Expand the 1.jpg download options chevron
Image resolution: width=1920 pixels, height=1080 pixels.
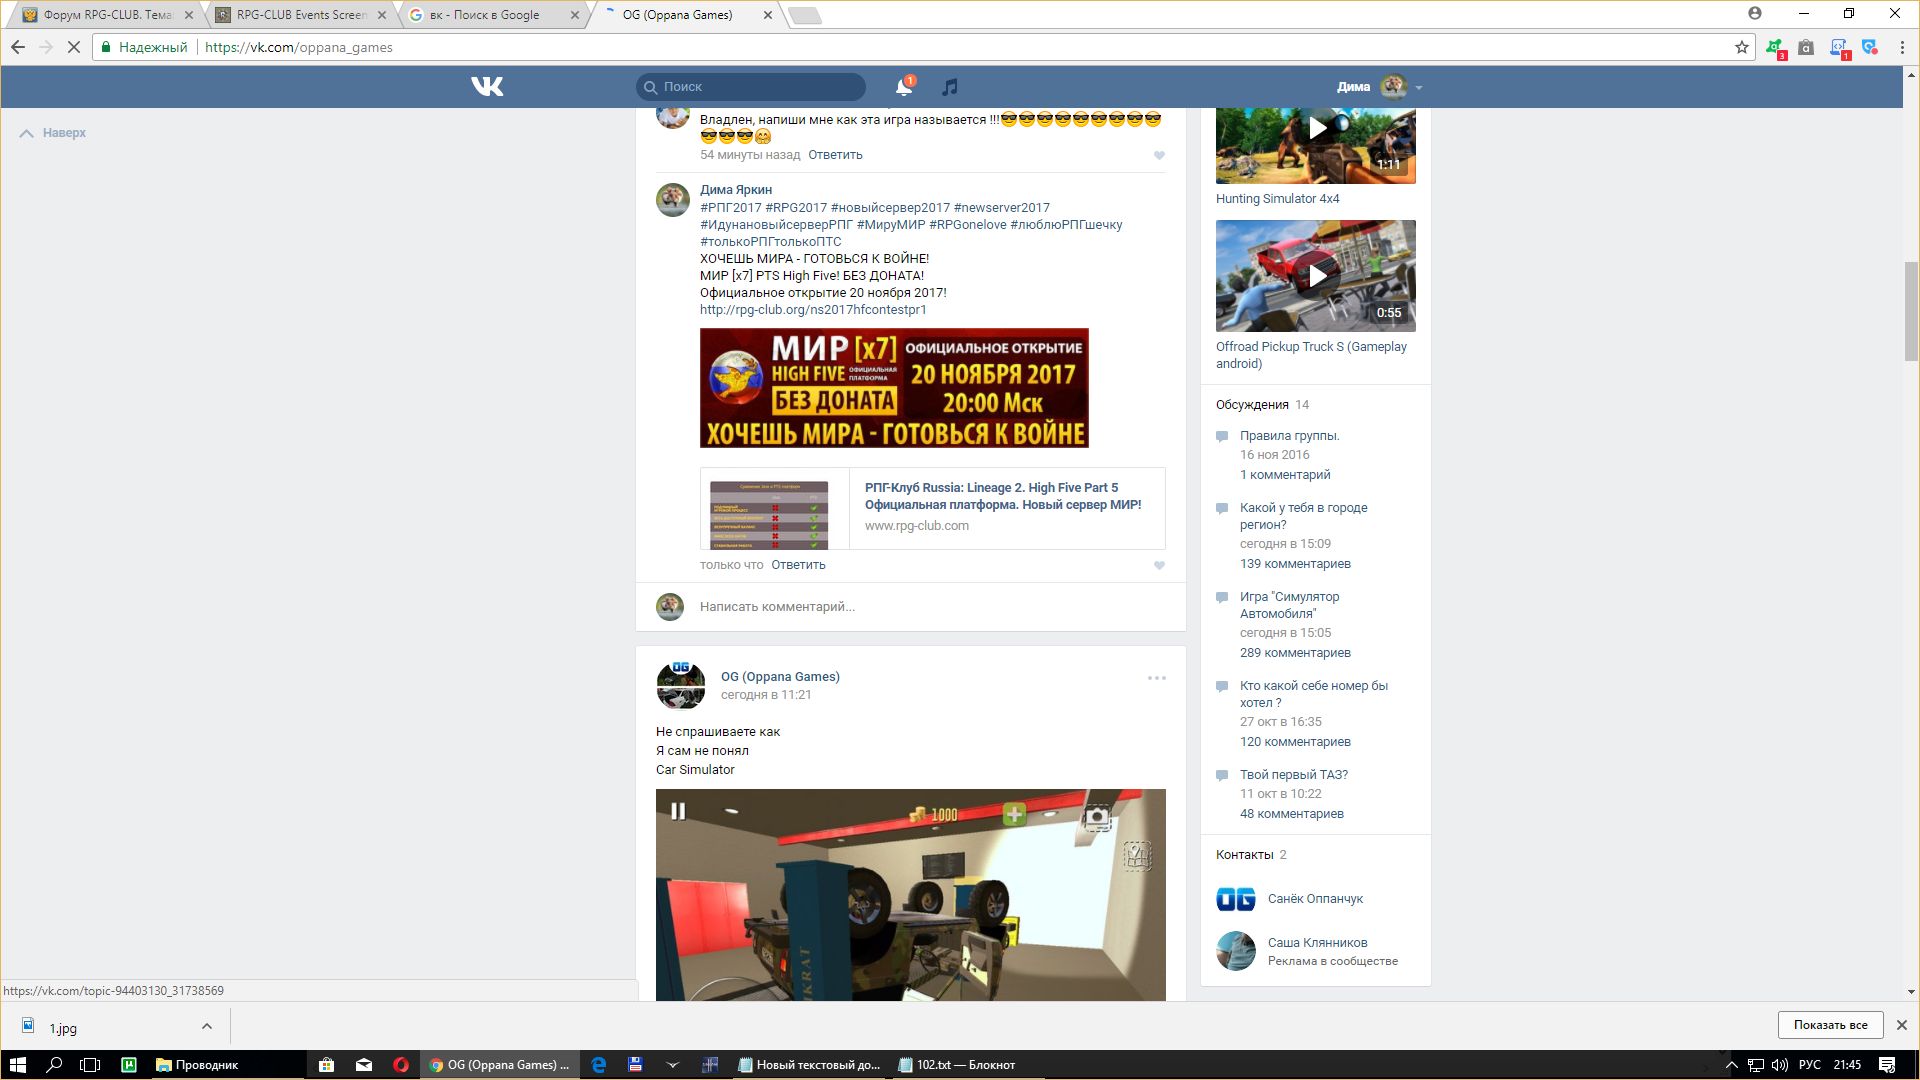click(206, 1026)
